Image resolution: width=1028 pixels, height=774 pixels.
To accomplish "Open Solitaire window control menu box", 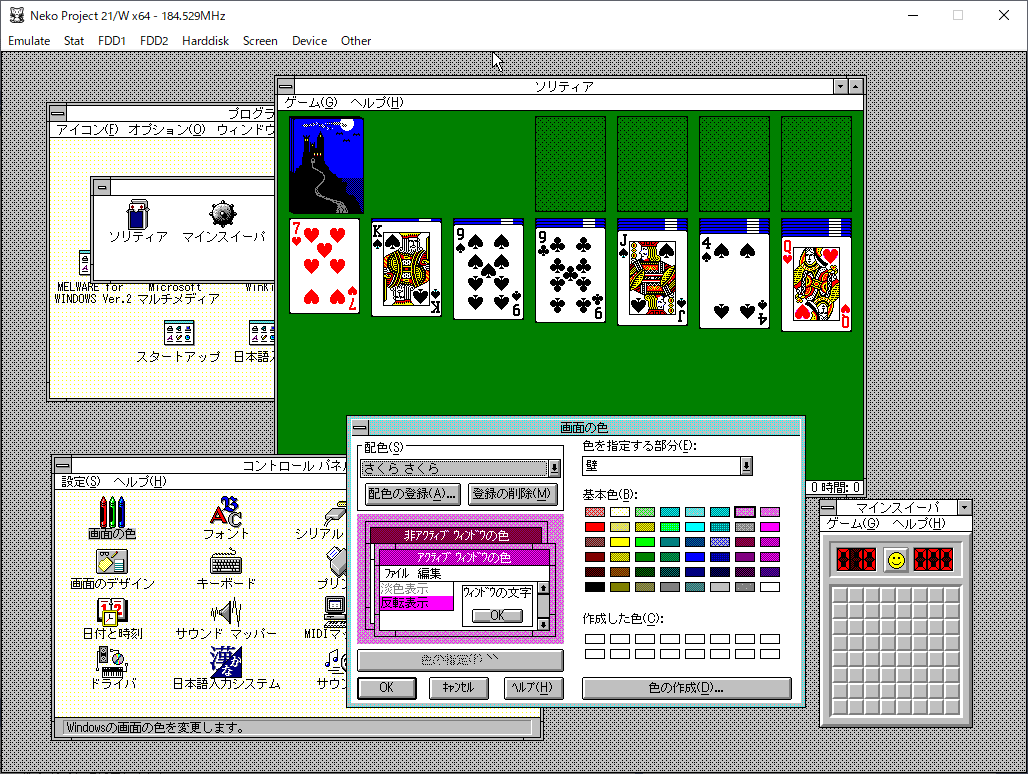I will pyautogui.click(x=285, y=86).
